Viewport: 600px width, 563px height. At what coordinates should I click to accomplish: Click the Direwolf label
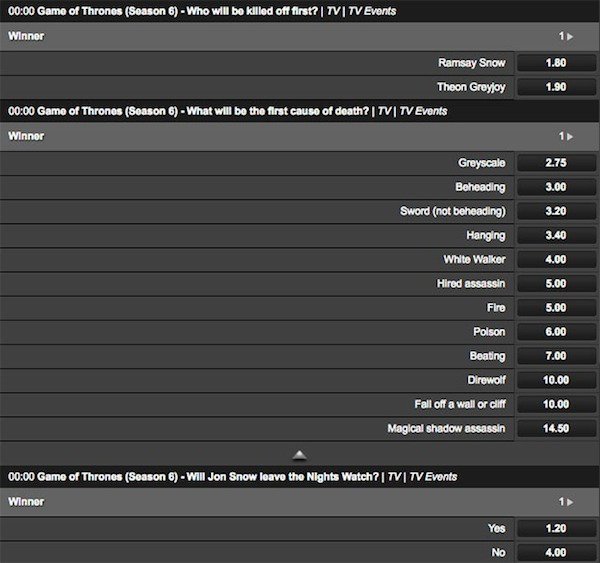[486, 380]
